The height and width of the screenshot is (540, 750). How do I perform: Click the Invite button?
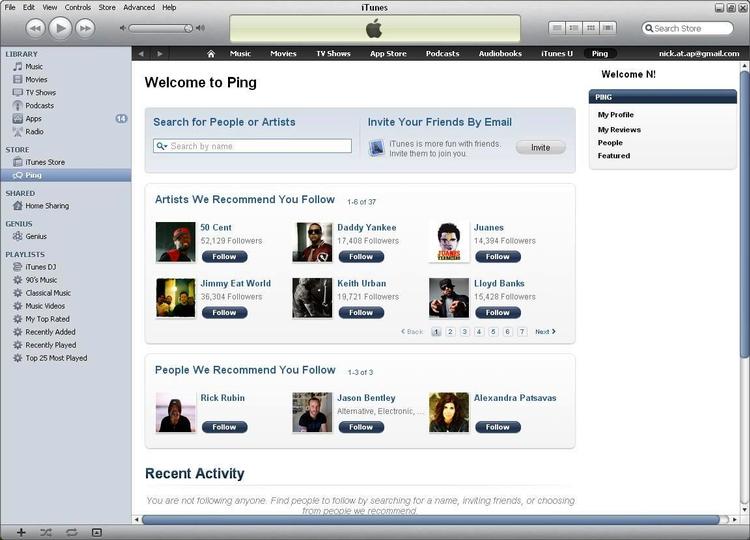tap(540, 148)
